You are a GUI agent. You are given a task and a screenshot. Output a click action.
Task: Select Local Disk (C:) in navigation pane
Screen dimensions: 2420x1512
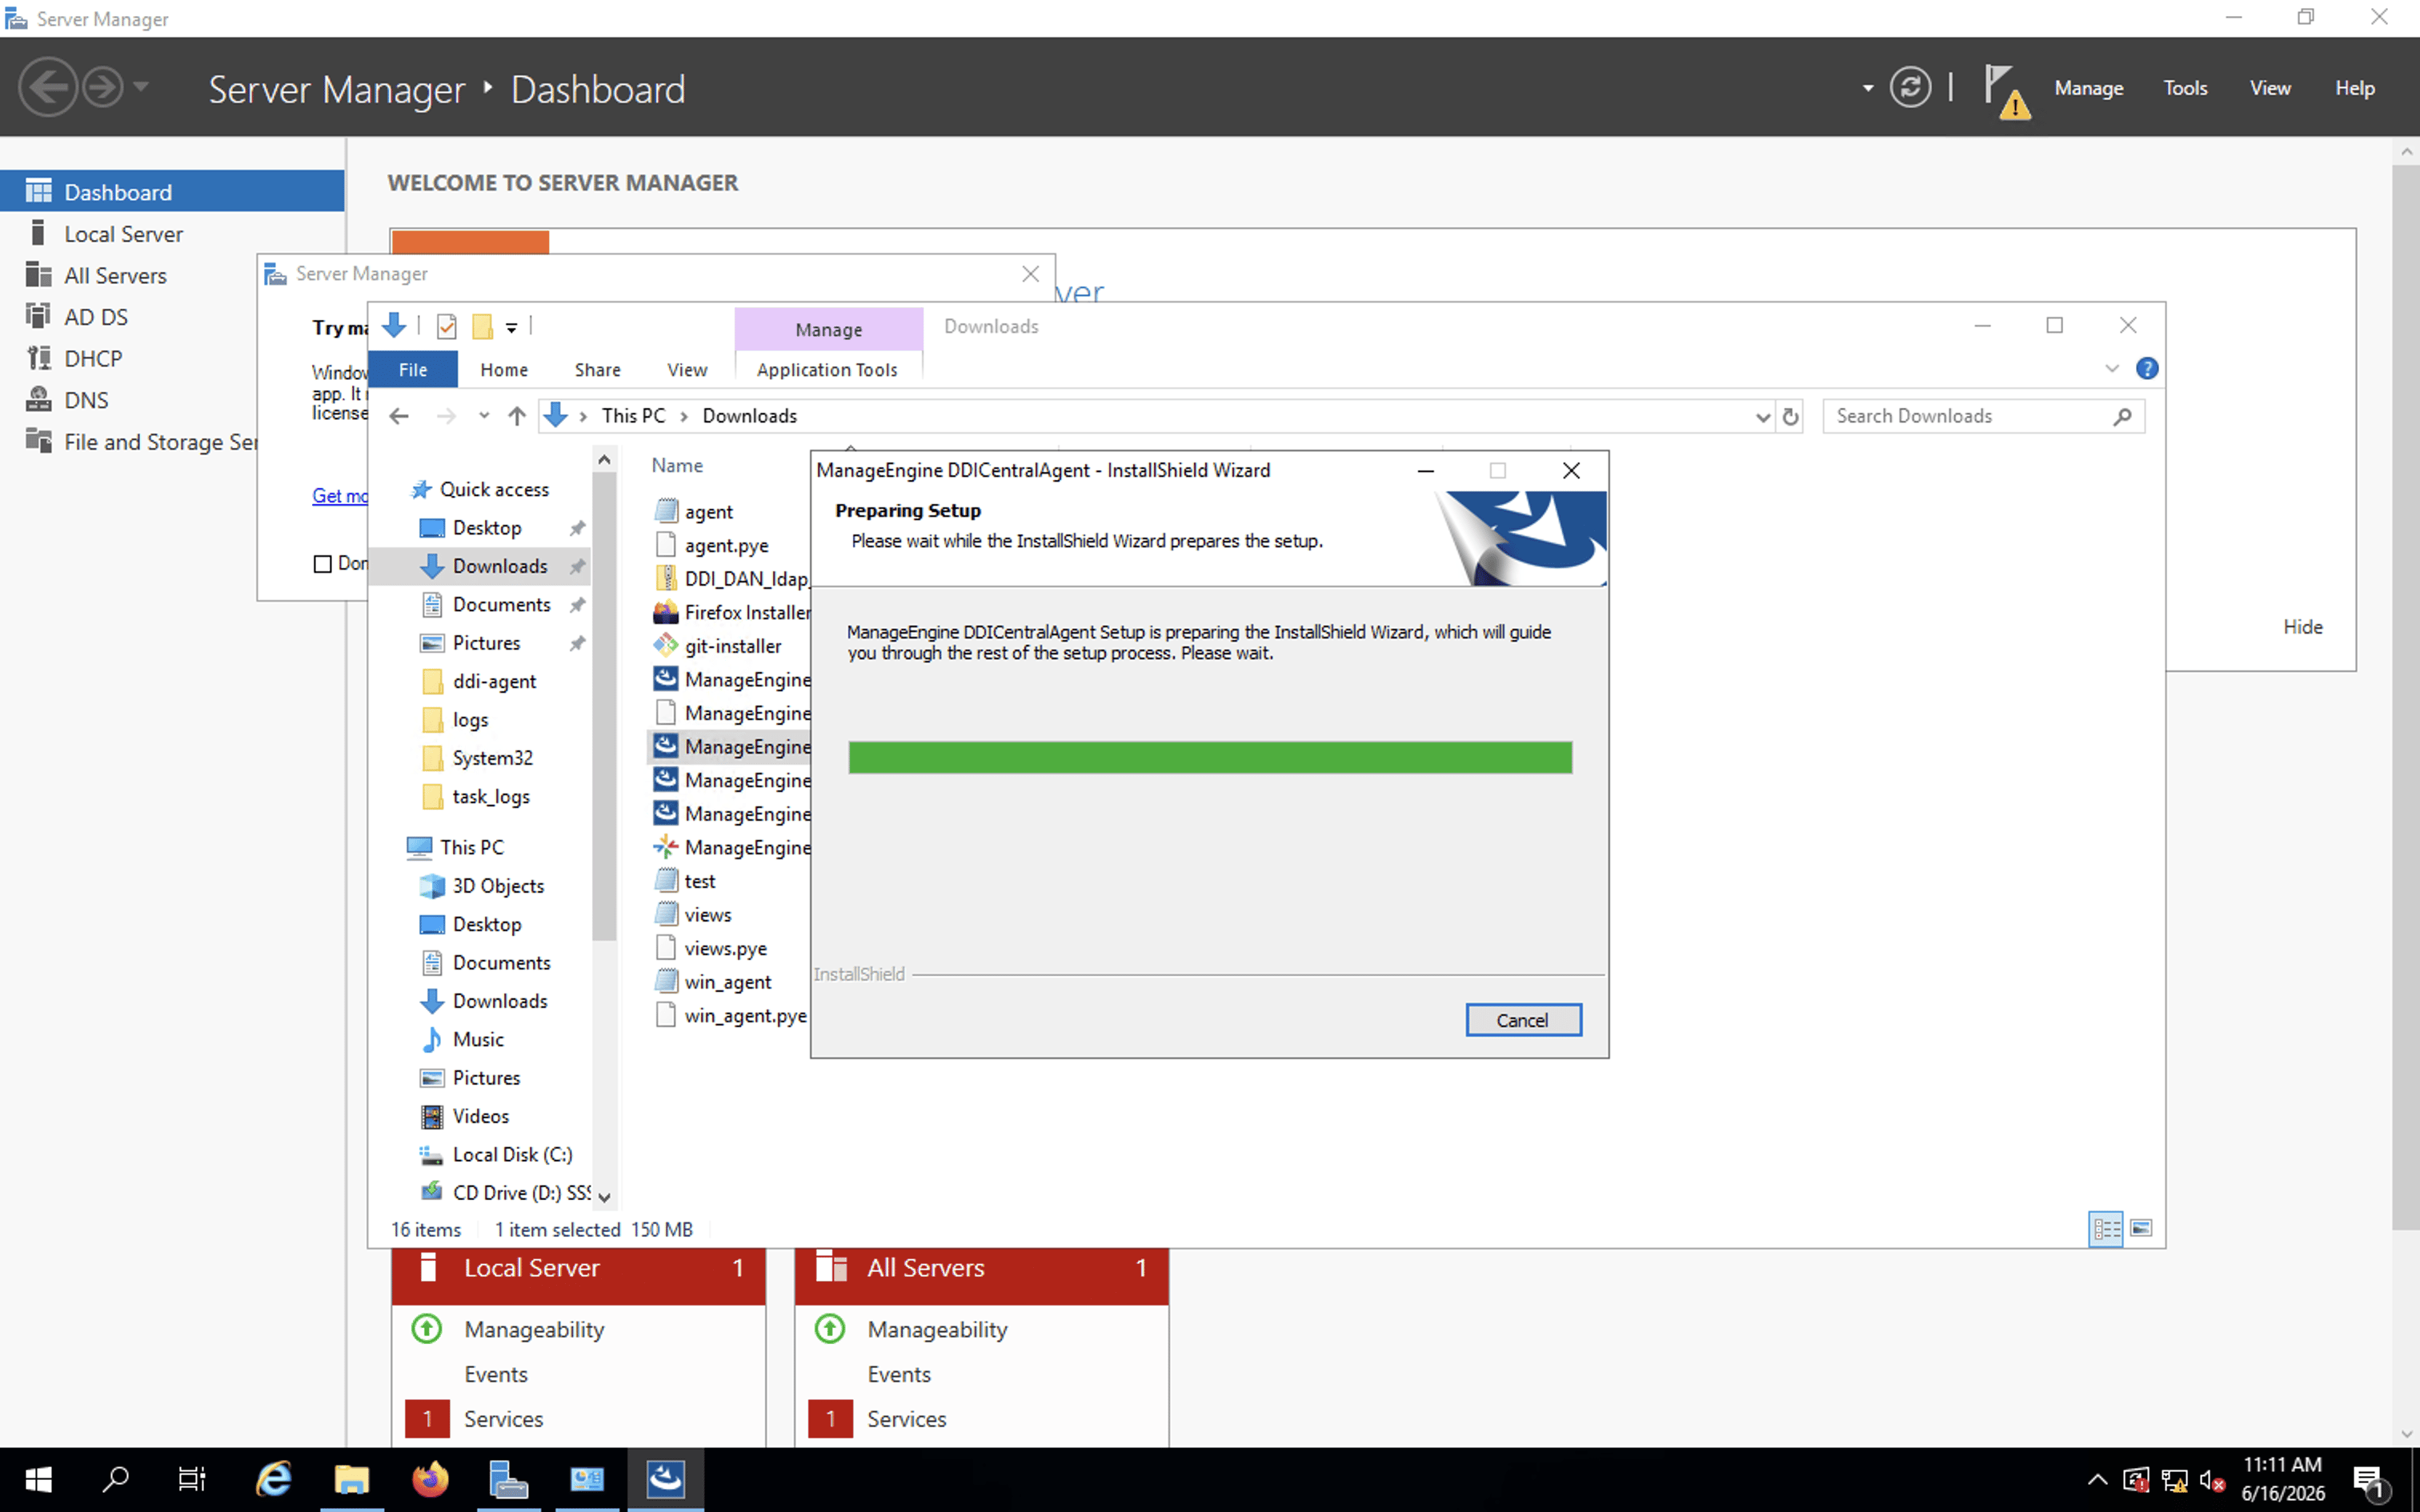512,1154
